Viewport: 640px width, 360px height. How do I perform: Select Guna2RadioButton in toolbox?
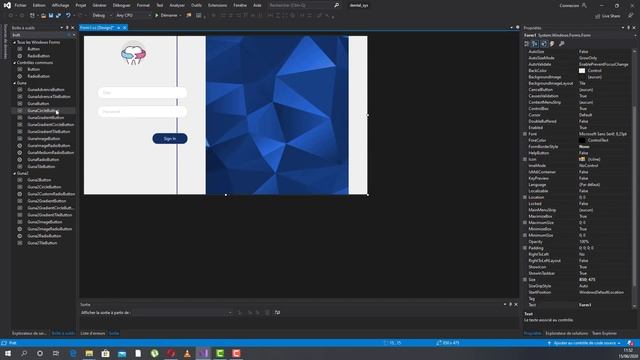coord(44,236)
